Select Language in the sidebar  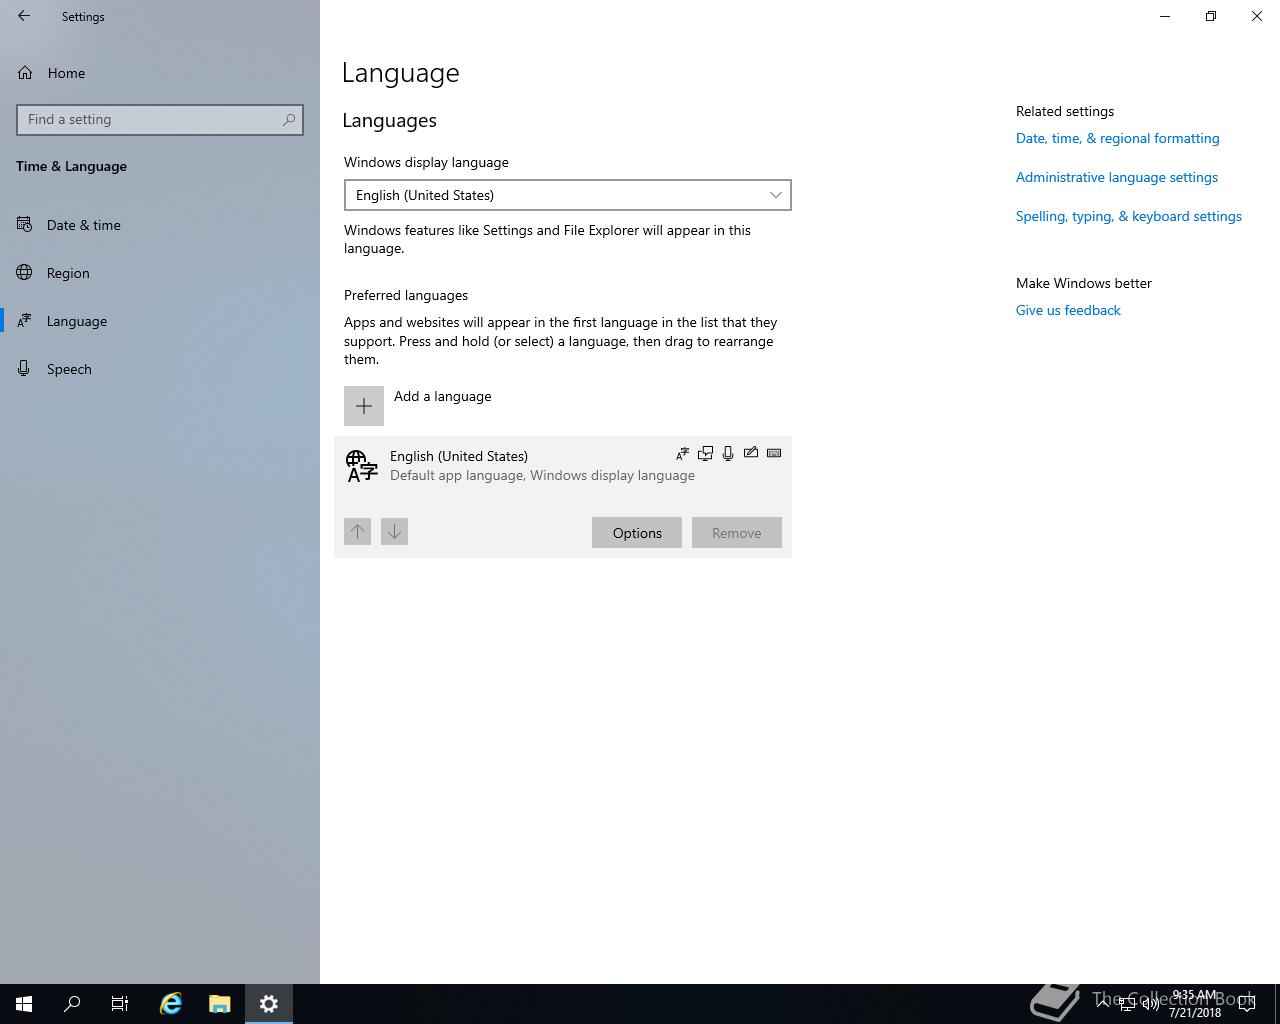160,321
